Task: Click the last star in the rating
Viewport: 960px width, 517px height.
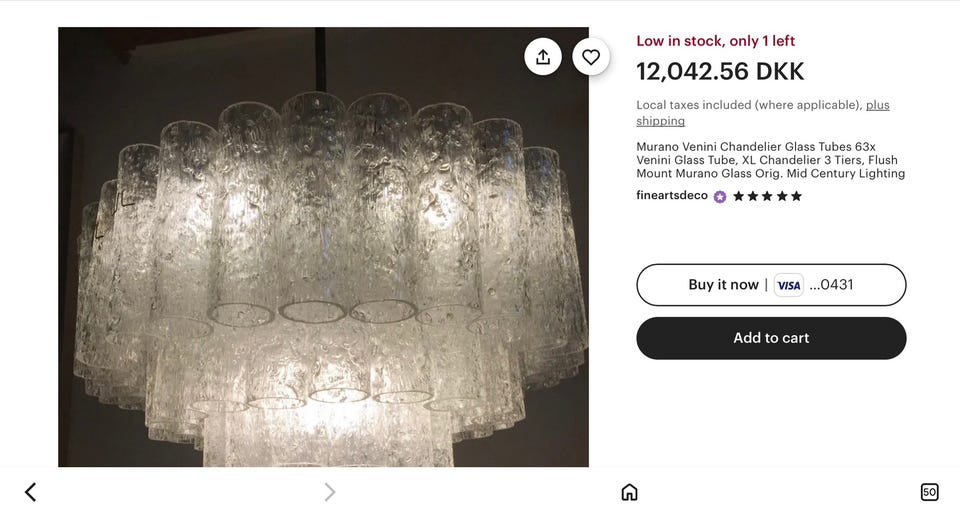Action: click(797, 196)
